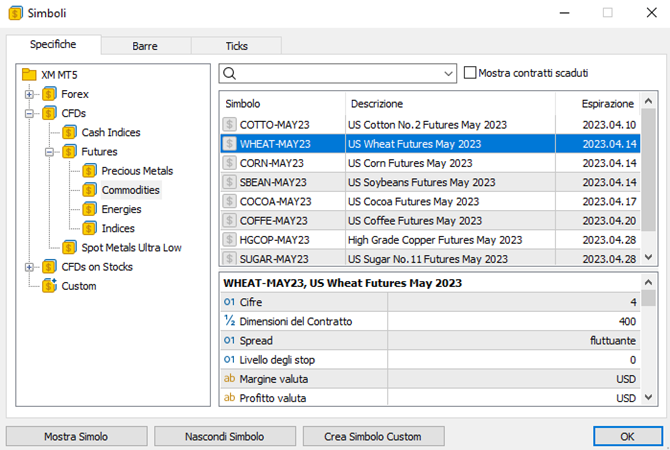The image size is (670, 450).
Task: Collapse the Futures tree node
Action: point(49,152)
